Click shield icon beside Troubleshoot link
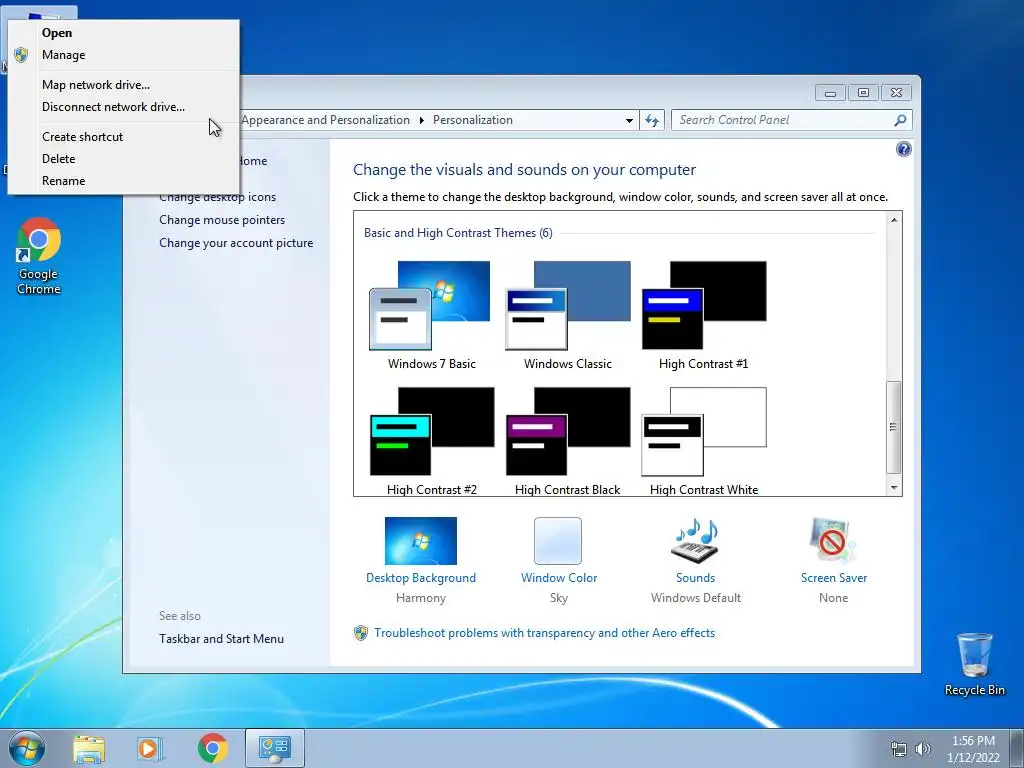 point(360,633)
